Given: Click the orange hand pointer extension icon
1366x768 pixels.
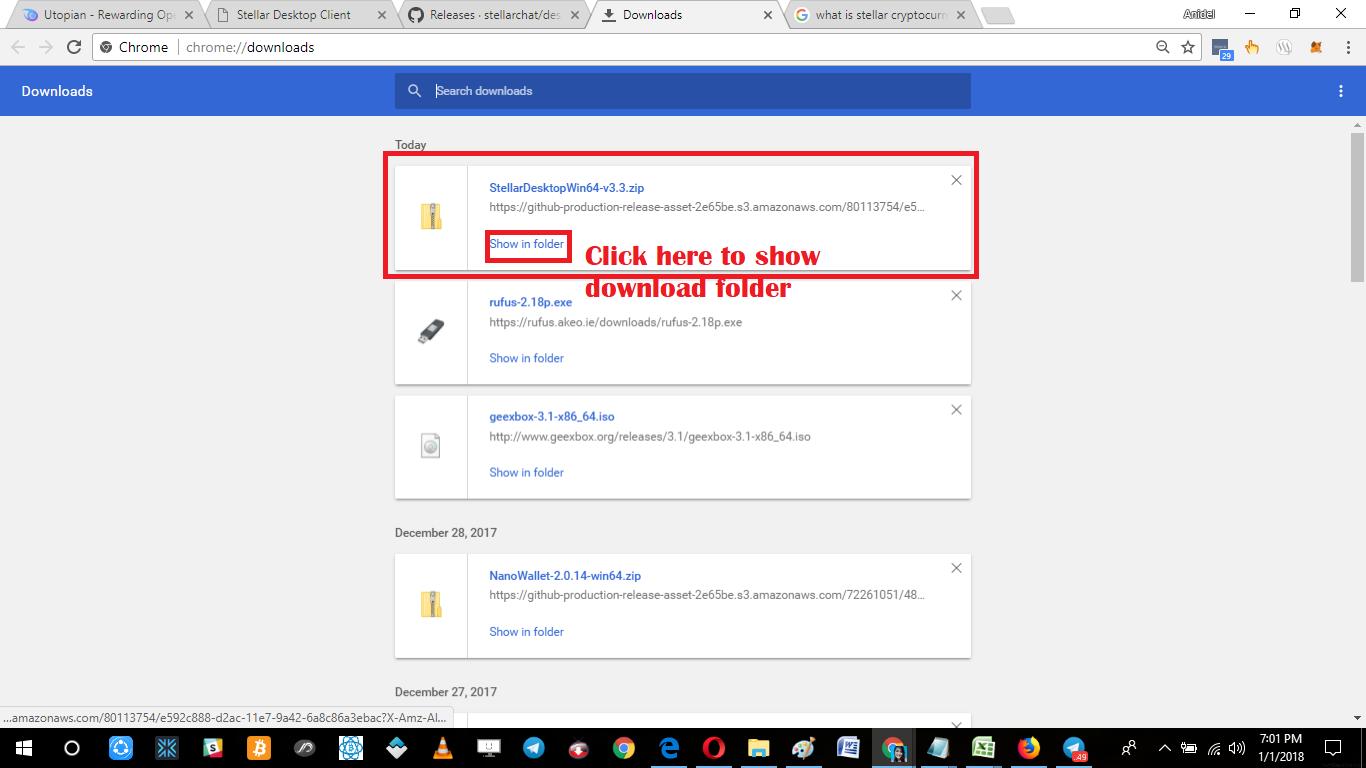Looking at the screenshot, I should tap(1252, 47).
